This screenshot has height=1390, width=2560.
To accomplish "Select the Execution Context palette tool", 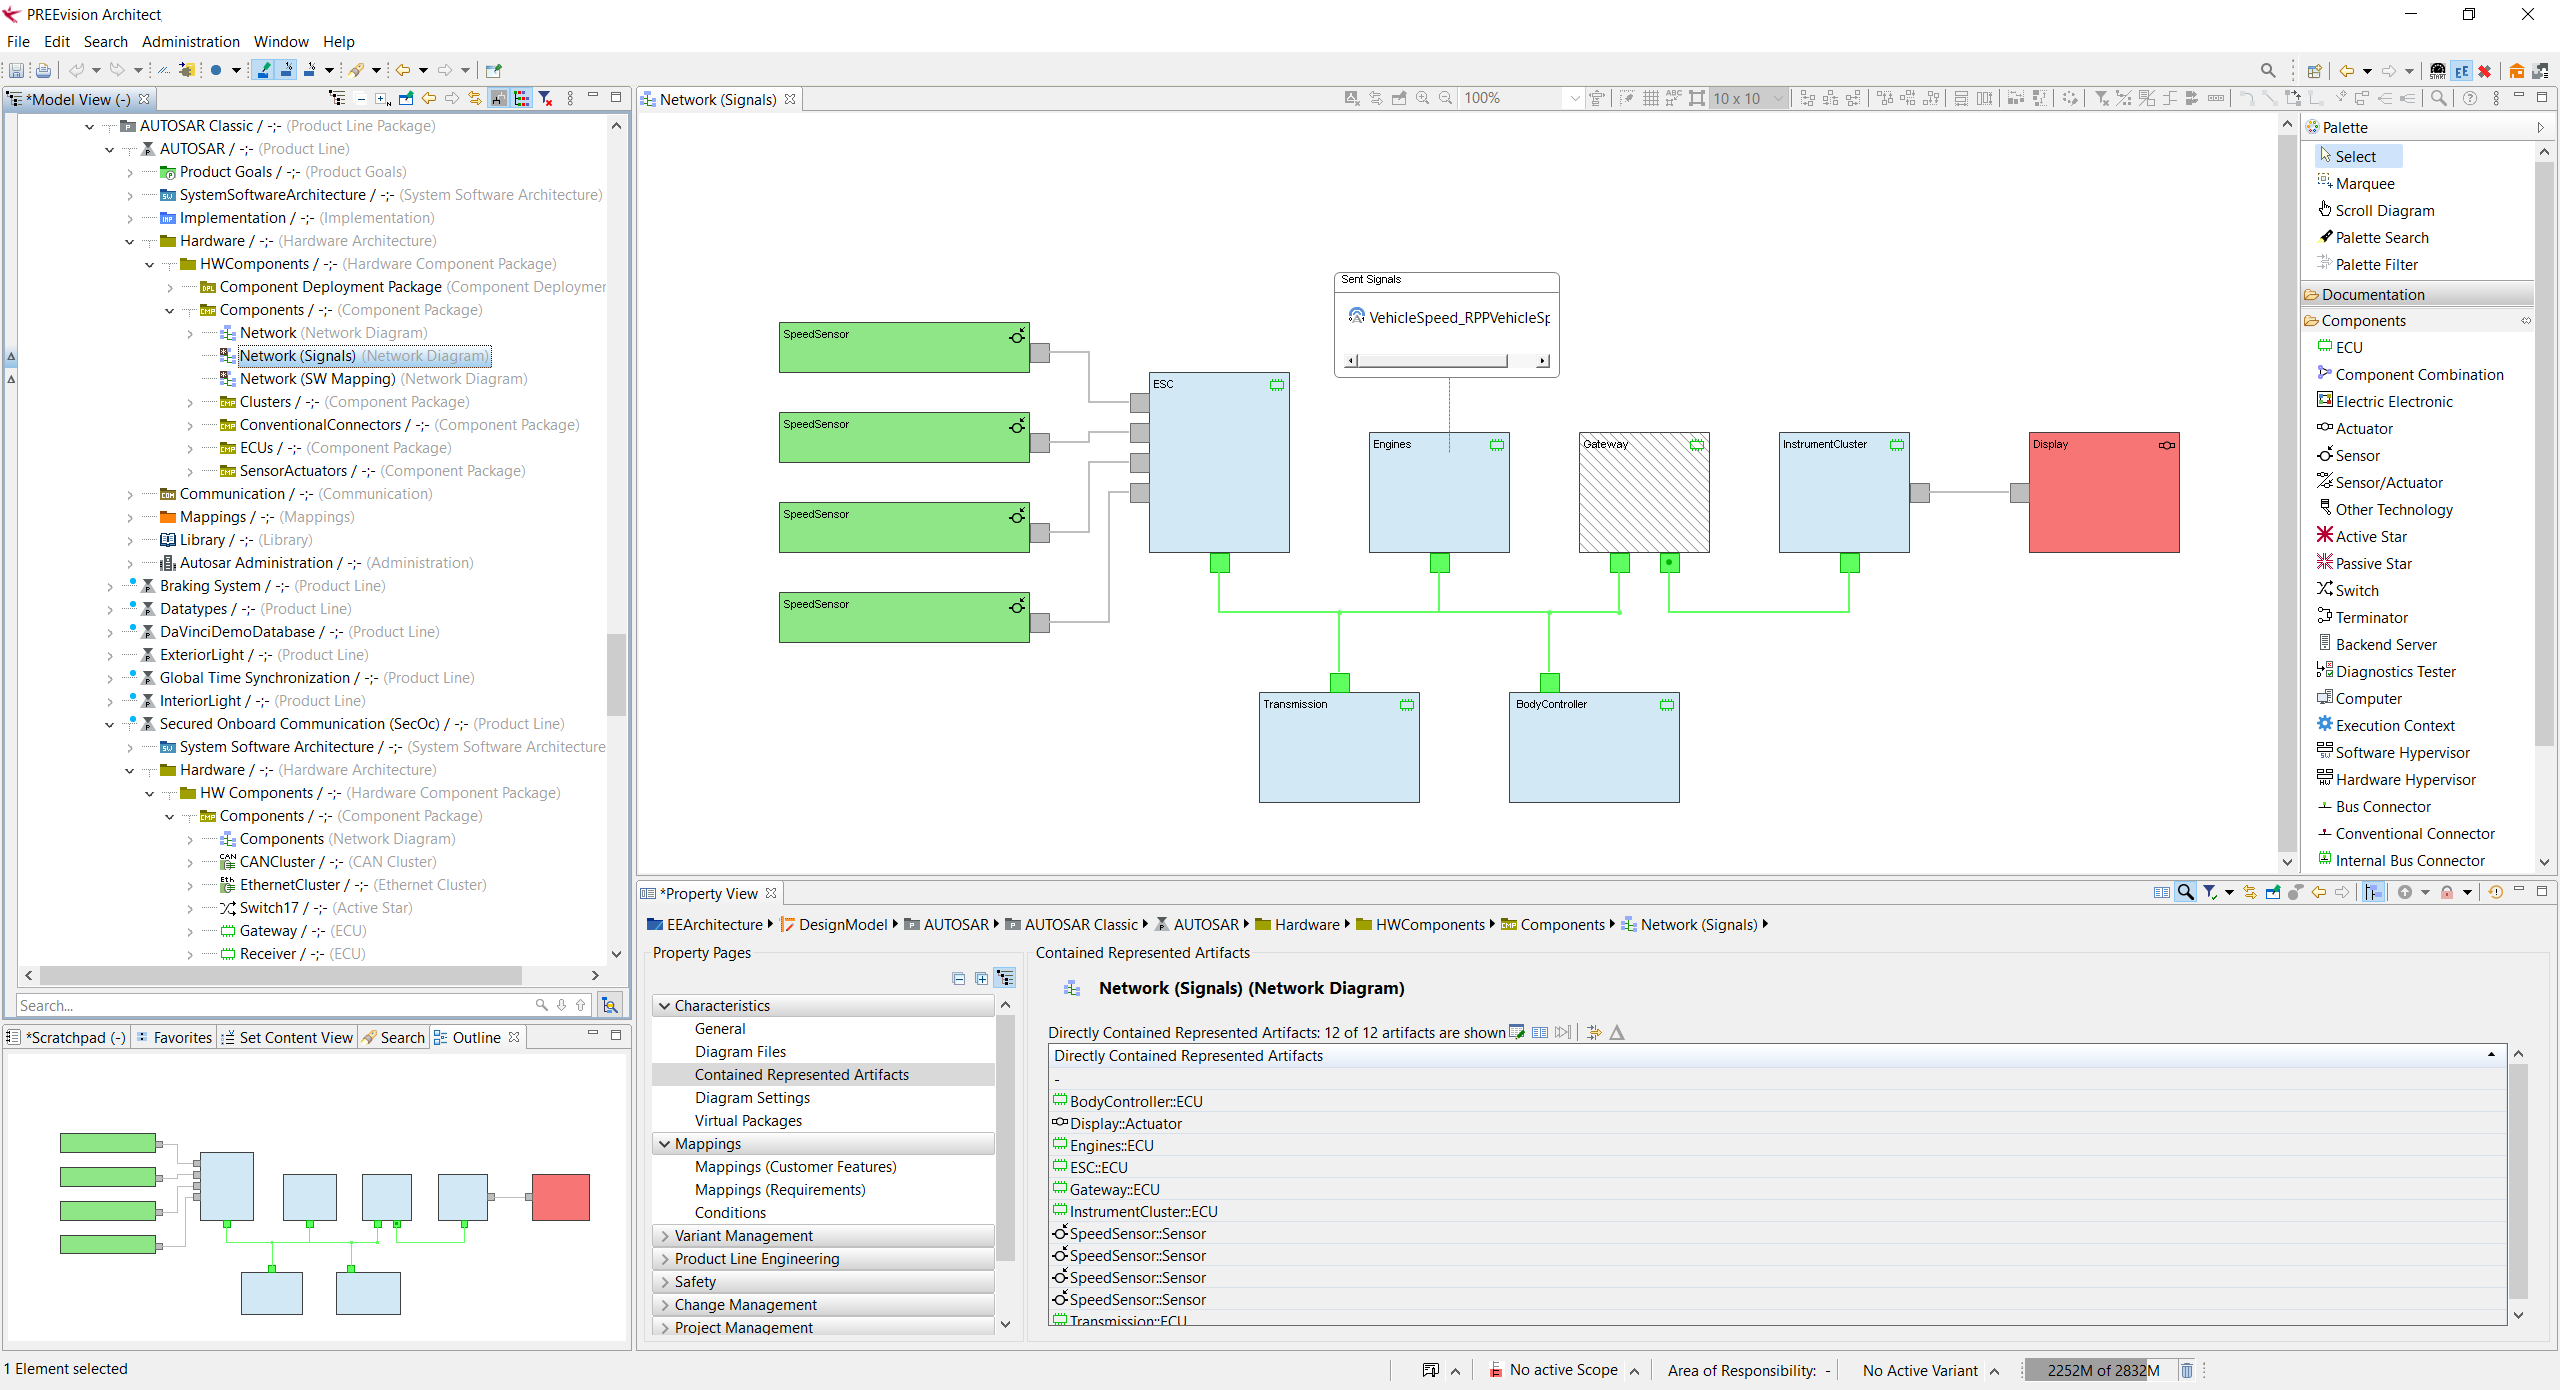I will pos(2386,725).
